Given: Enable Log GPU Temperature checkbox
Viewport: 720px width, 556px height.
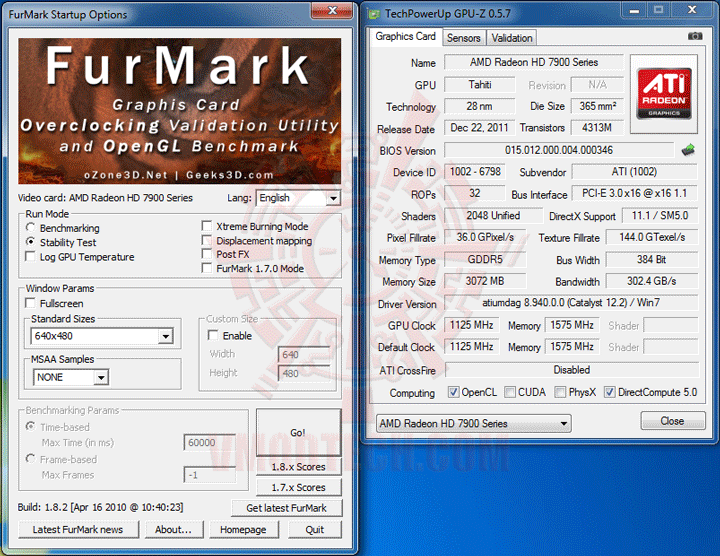Looking at the screenshot, I should 31,256.
